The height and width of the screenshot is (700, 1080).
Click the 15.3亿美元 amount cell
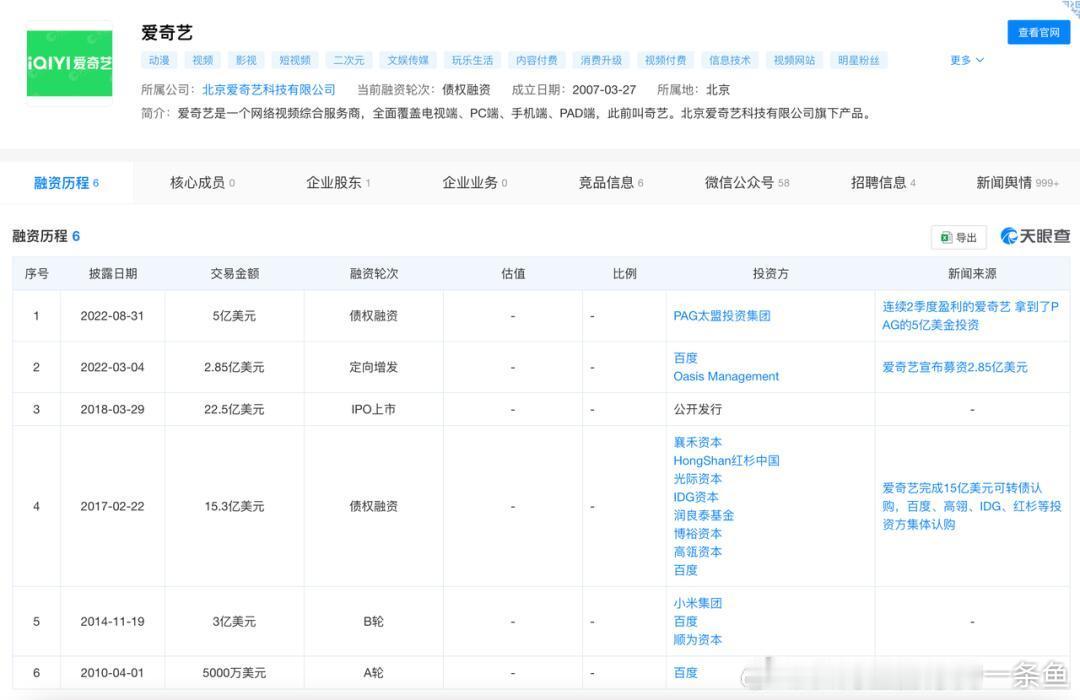pos(234,506)
